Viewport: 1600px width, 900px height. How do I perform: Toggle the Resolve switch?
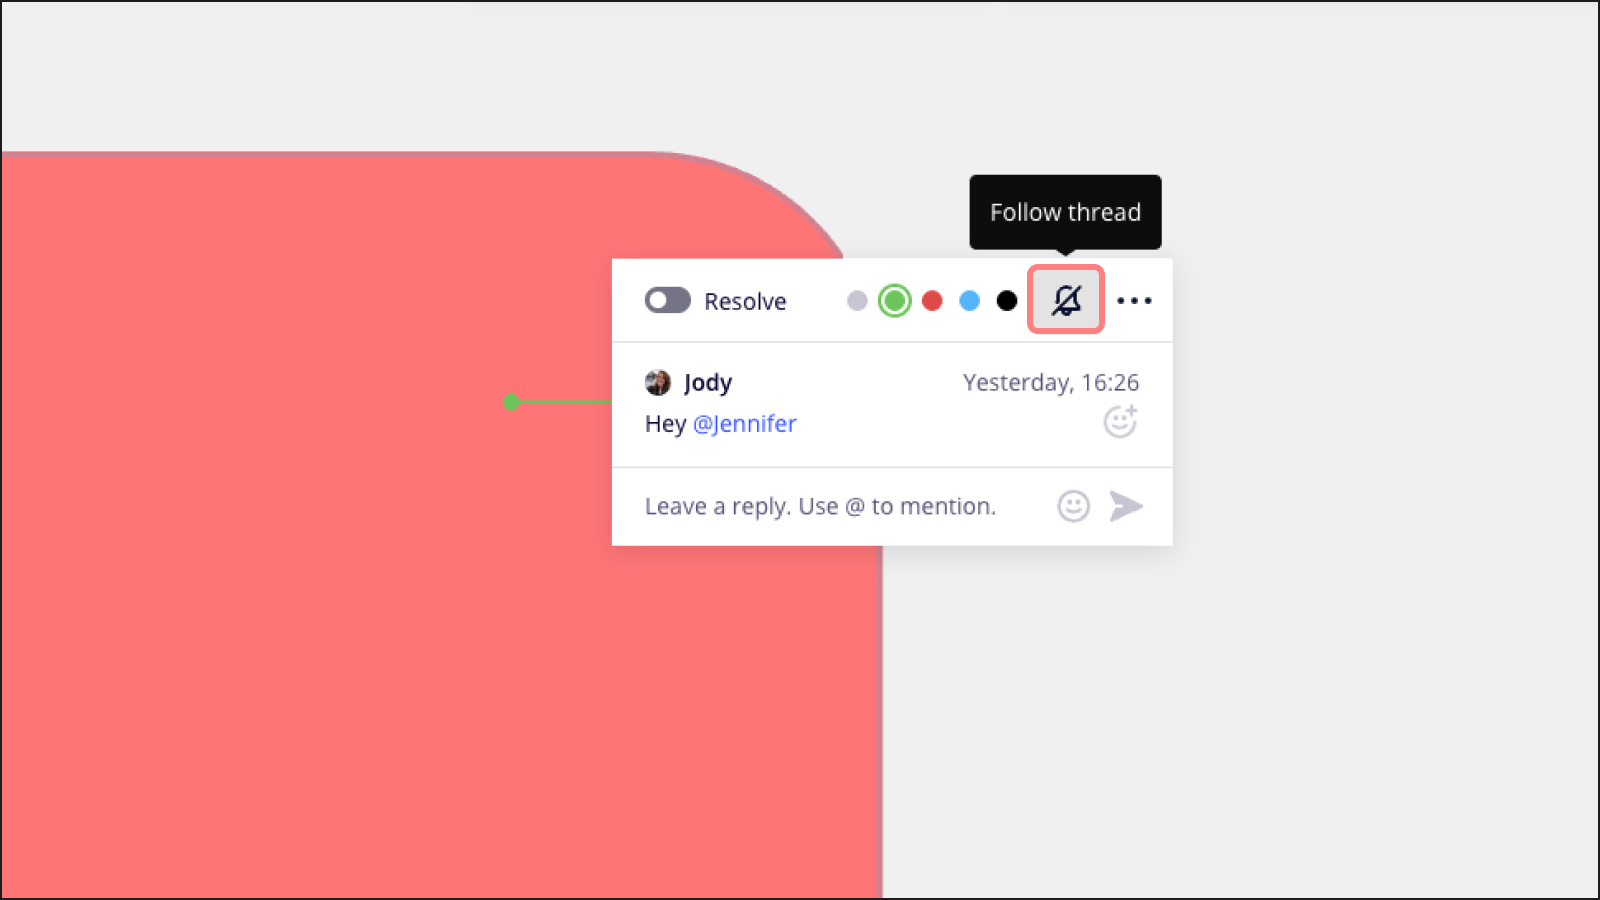(x=667, y=300)
